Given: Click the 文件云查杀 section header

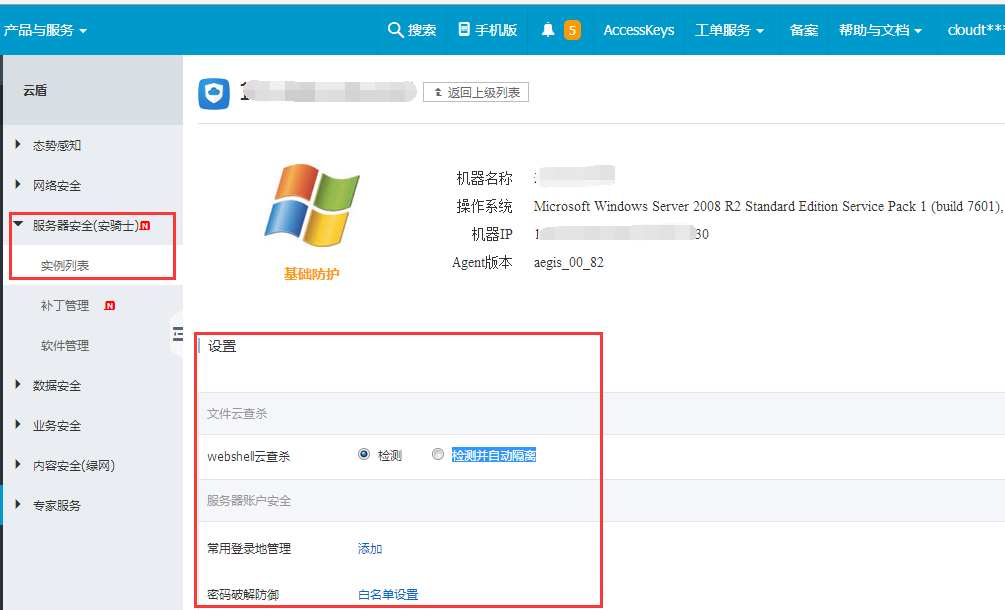Looking at the screenshot, I should [237, 414].
